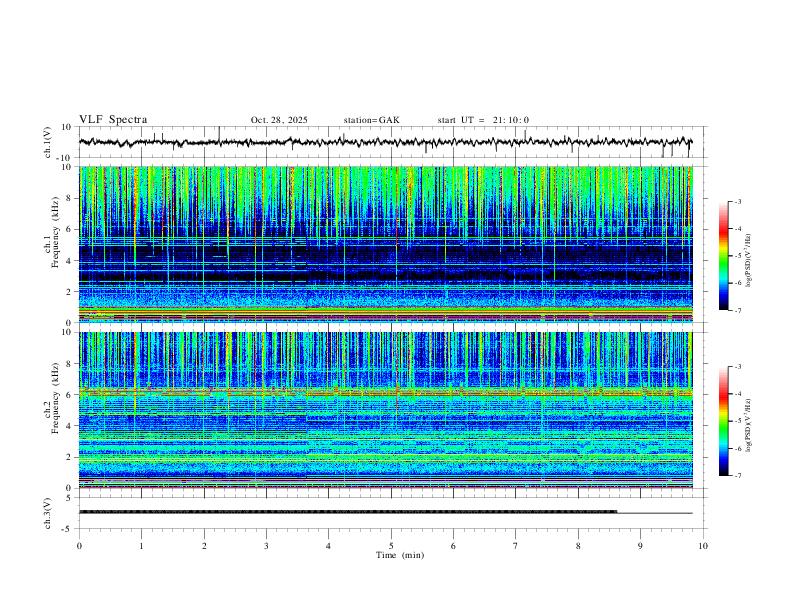Click time axis tick label "6"
The height and width of the screenshot is (612, 792).
(453, 546)
